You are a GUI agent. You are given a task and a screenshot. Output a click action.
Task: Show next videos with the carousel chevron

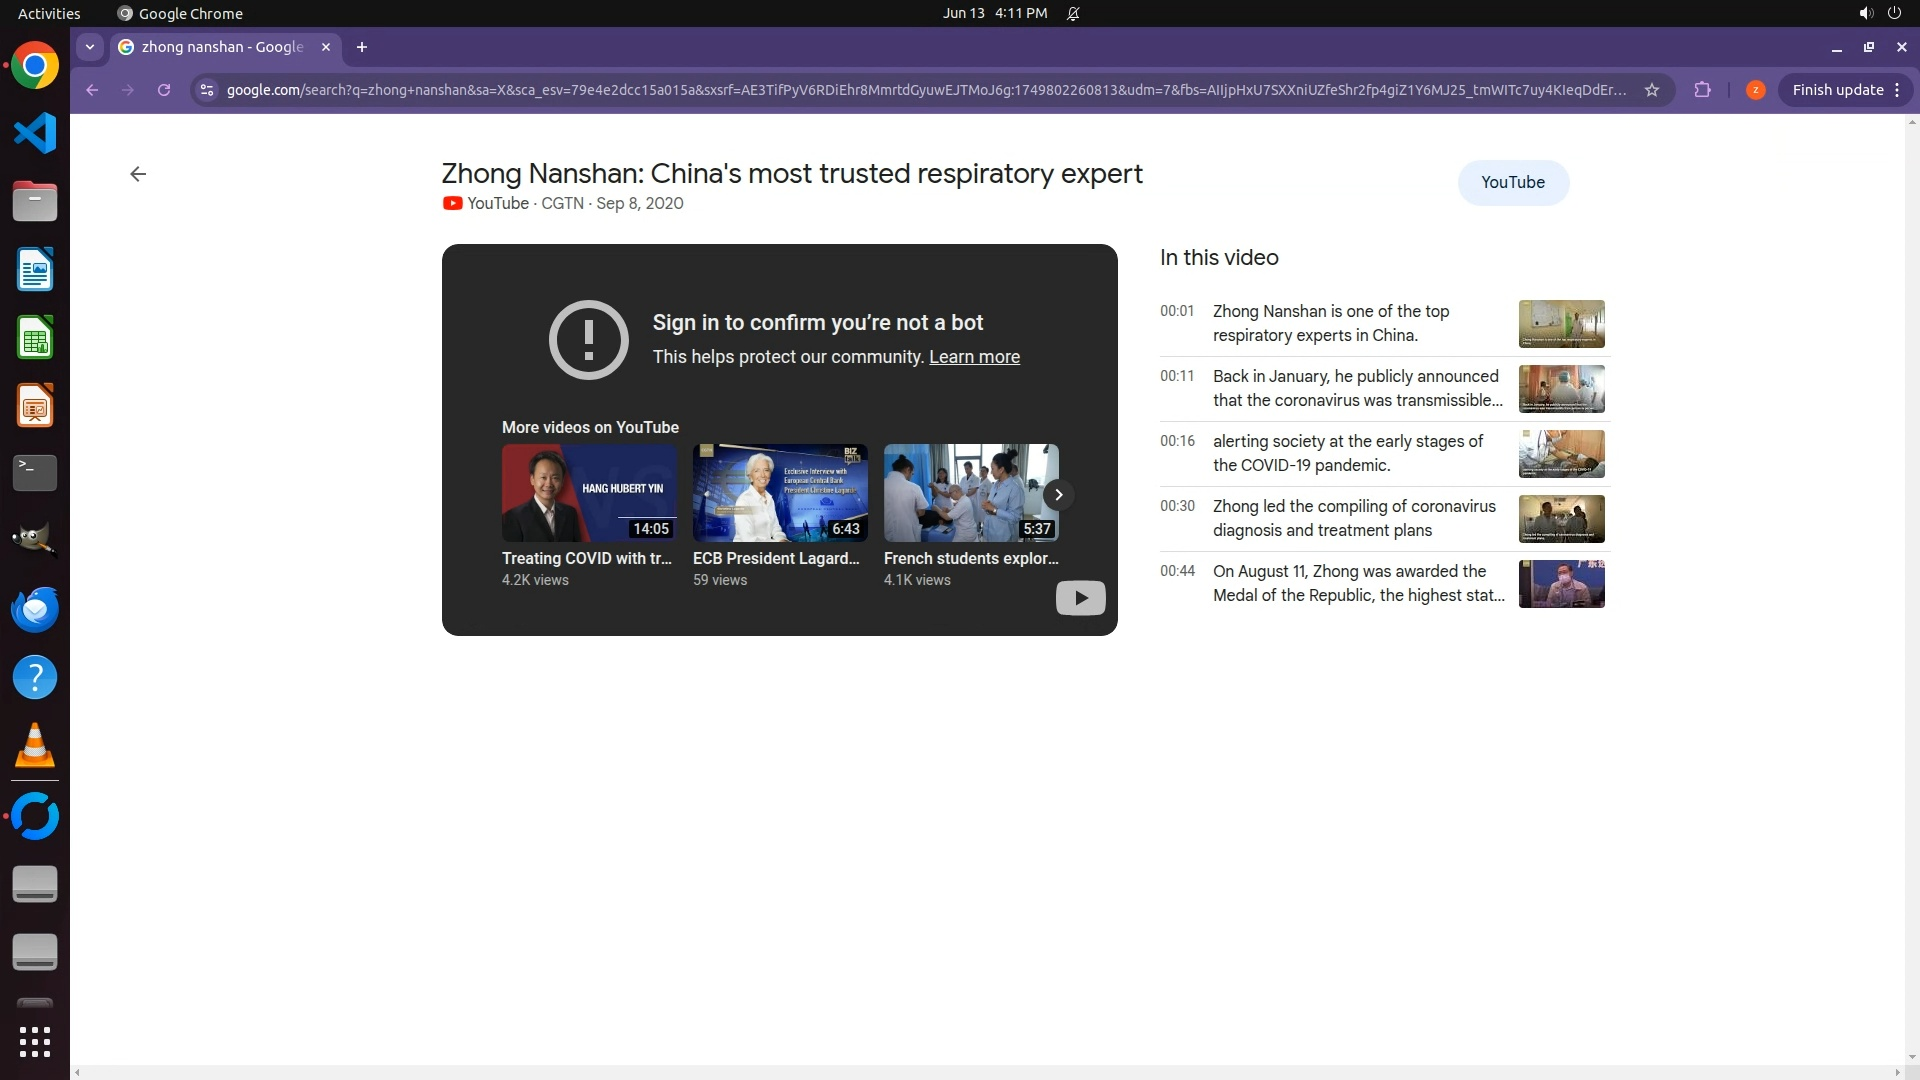(x=1058, y=494)
